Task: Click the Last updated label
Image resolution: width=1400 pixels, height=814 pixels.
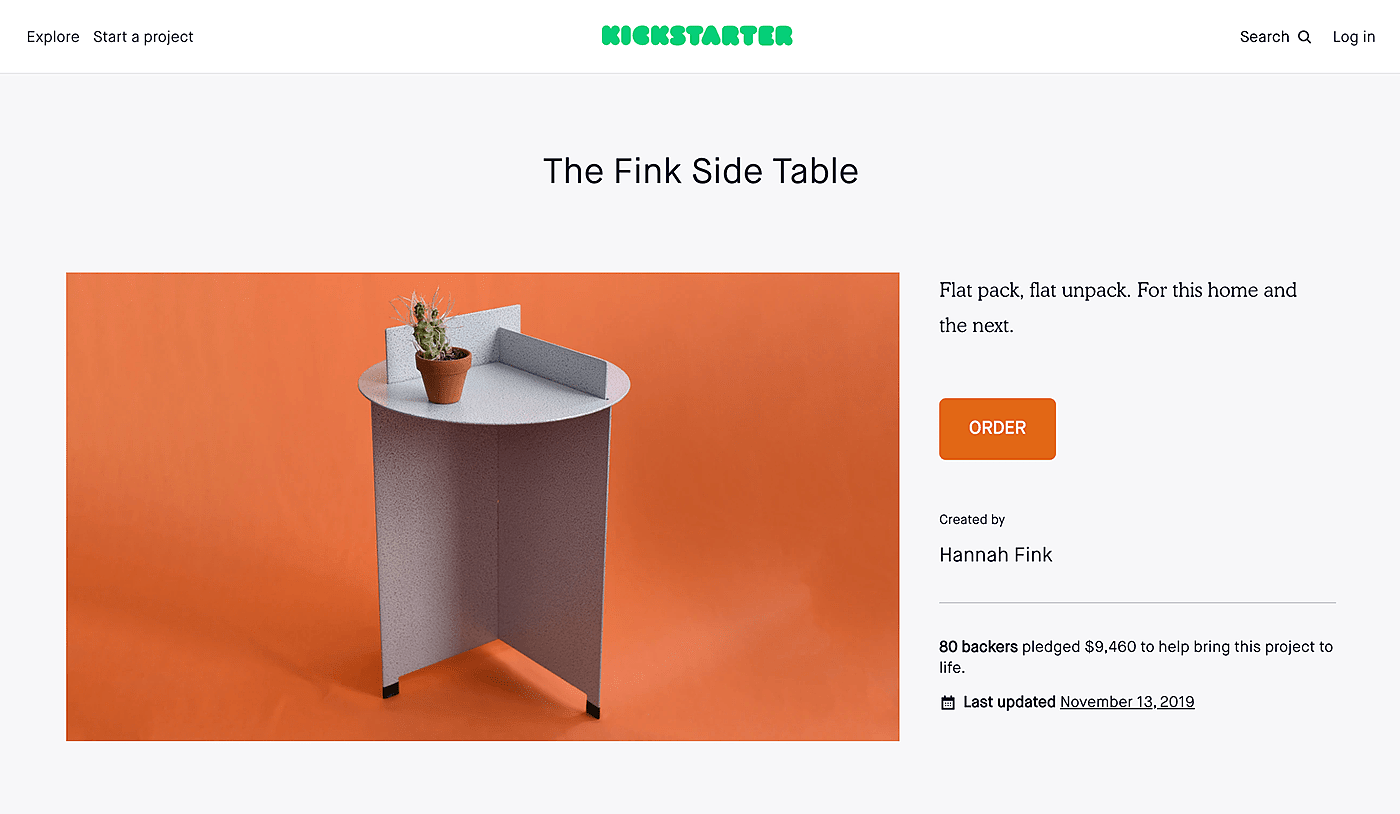Action: [x=1009, y=702]
